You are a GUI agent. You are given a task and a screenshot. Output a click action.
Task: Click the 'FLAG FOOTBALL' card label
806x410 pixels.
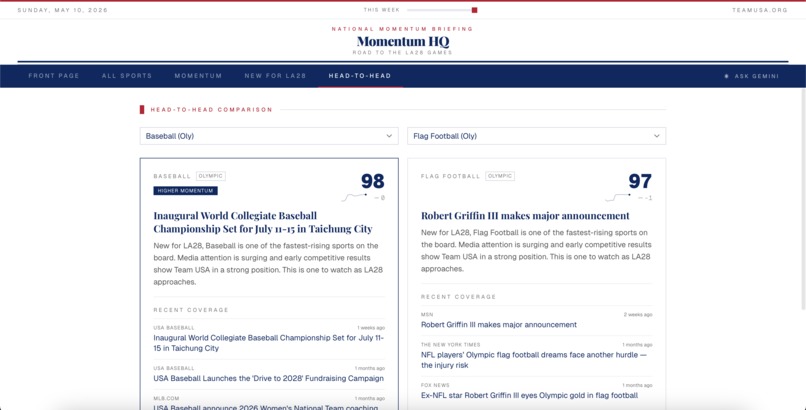(450, 176)
